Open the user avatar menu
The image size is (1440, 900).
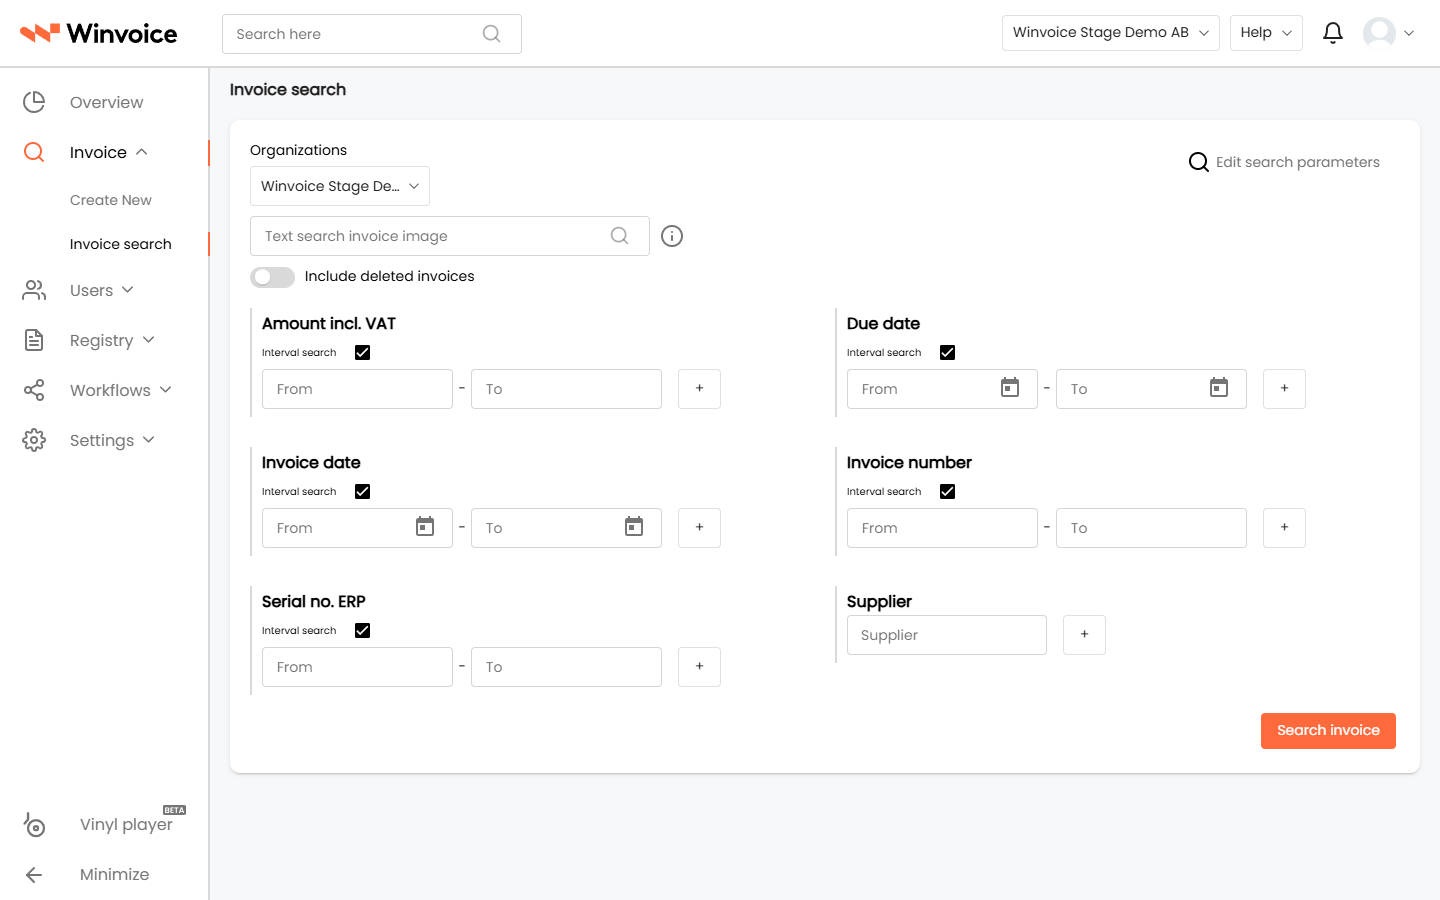pos(1388,33)
